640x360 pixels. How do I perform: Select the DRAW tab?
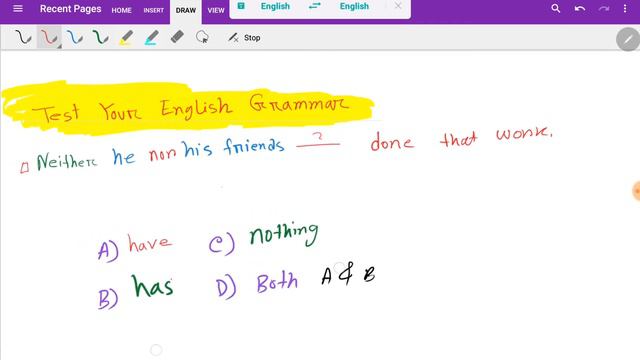tap(186, 11)
